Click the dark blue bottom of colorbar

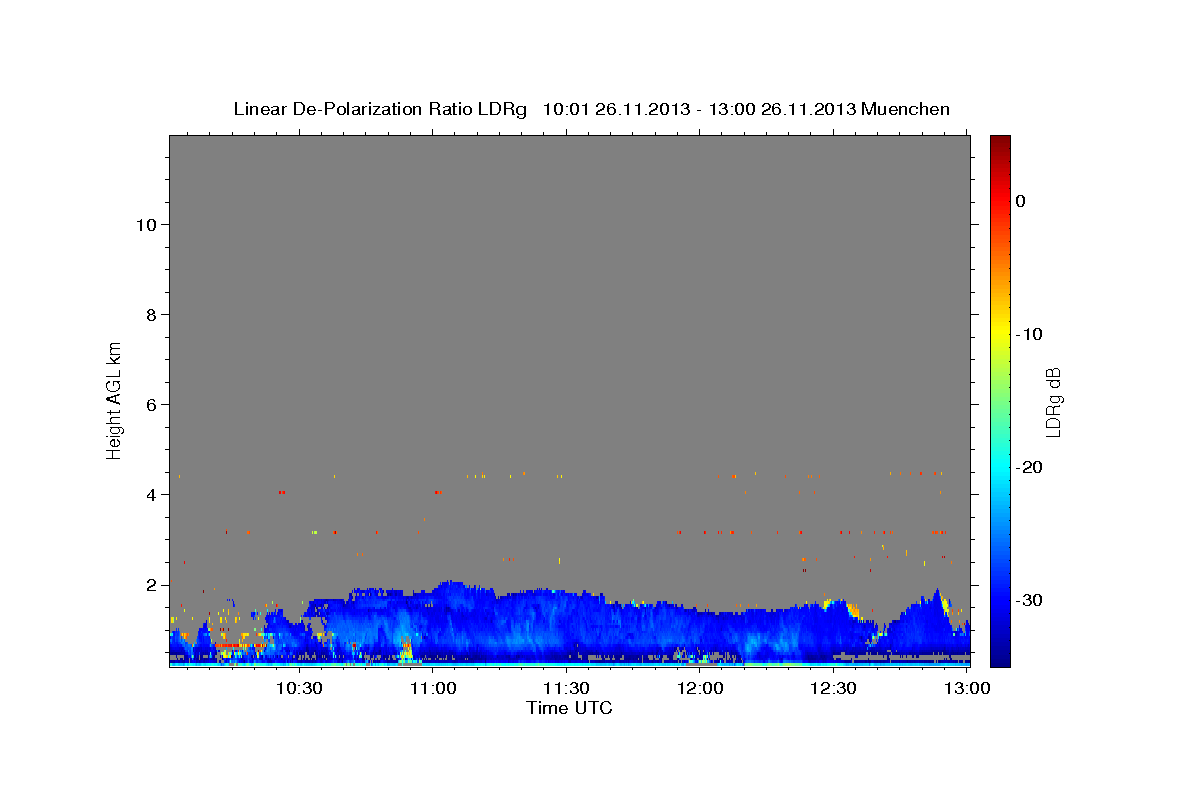point(1000,655)
